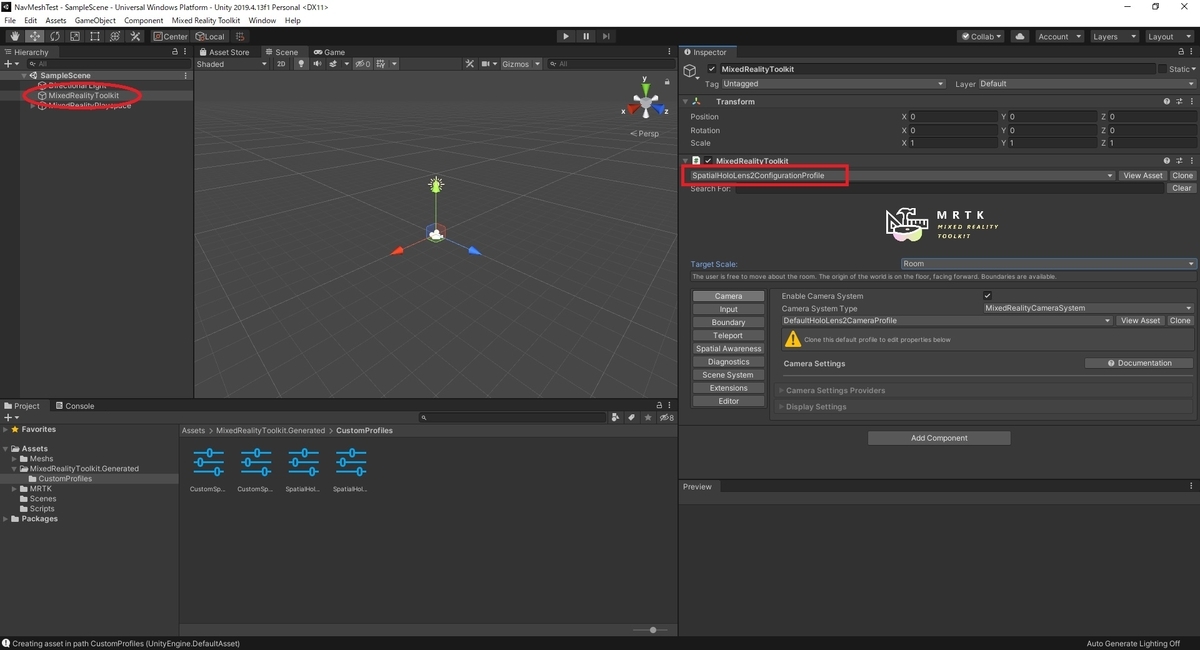Open the Mixed Reality Toolkit menu
Viewport: 1200px width, 650px height.
(206, 20)
